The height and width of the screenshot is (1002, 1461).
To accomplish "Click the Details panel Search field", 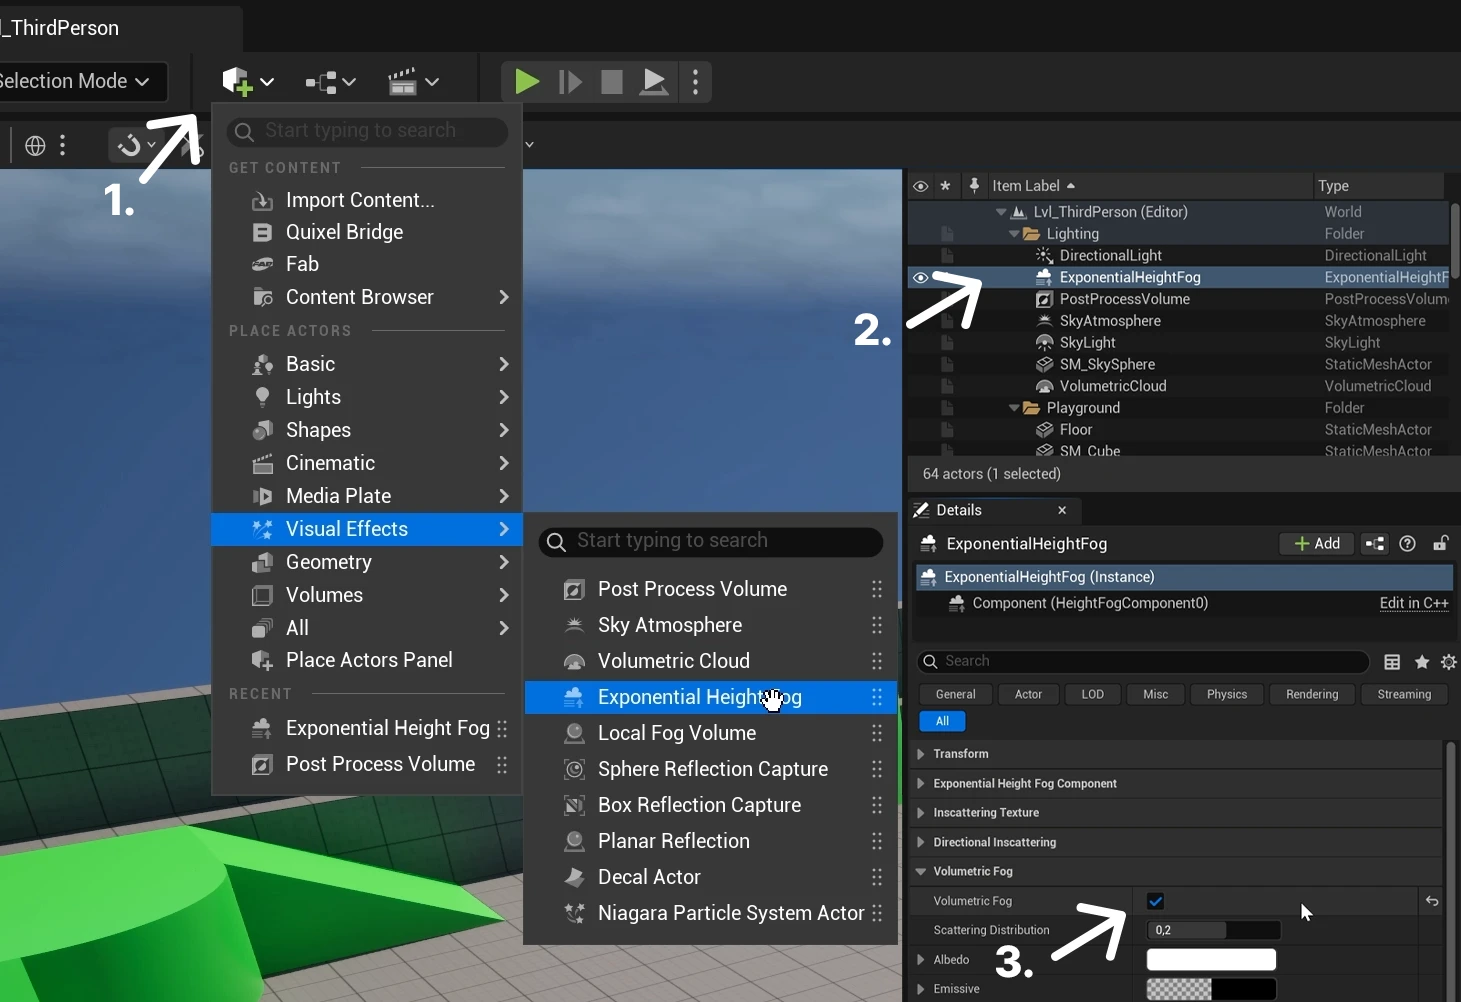I will click(1143, 662).
